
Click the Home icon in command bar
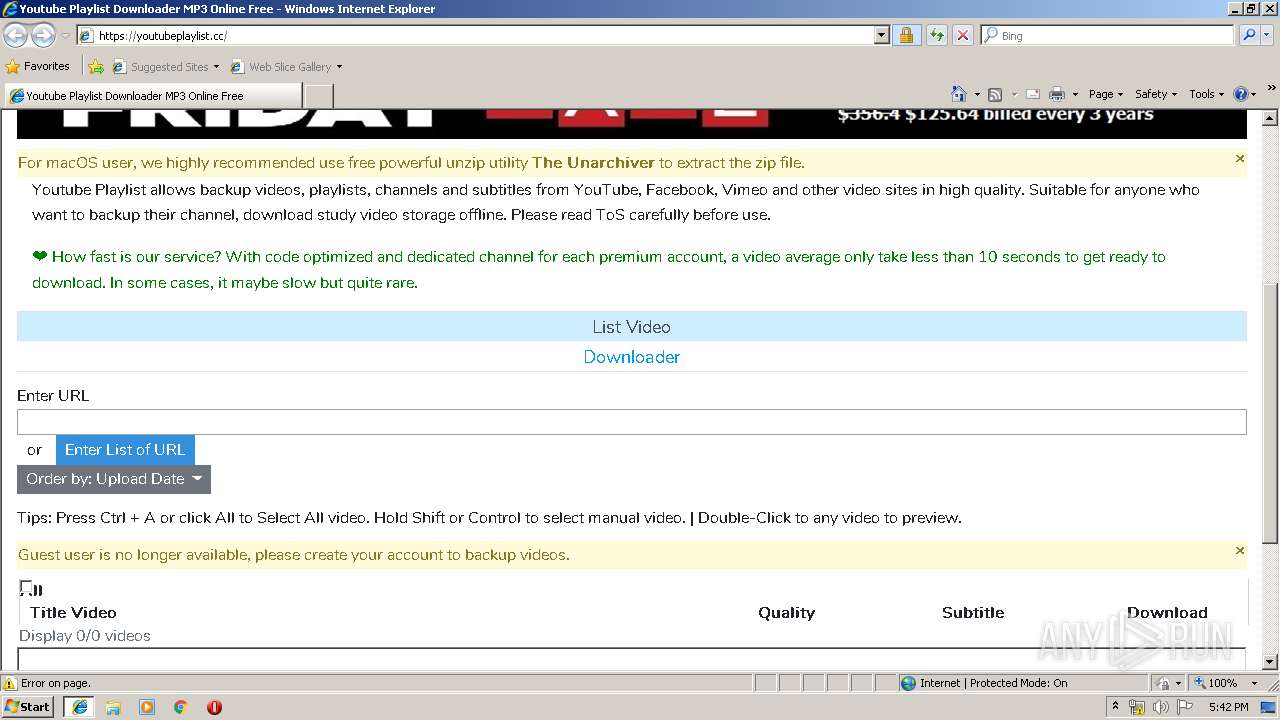pyautogui.click(x=959, y=94)
